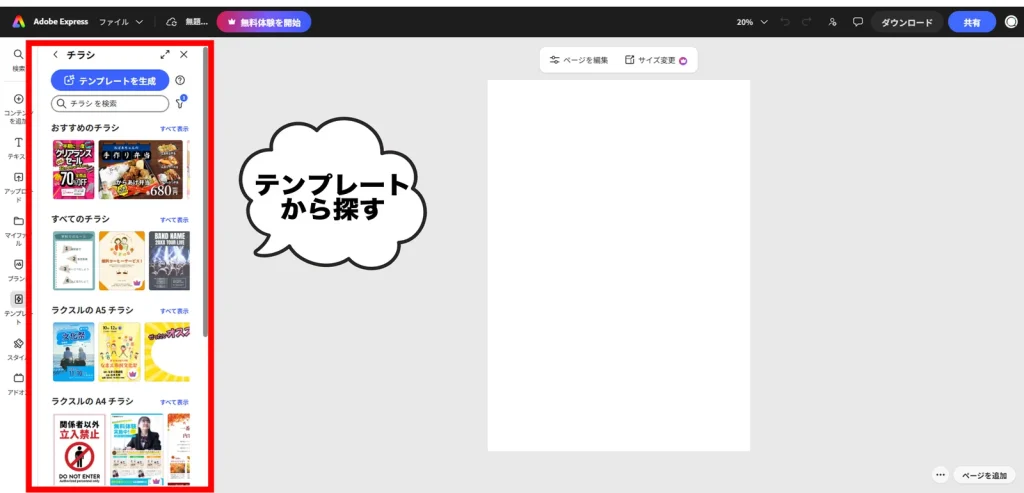Viewport: 1024px width, 493px height.
Task: Open the Upload (アップロード) sidebar icon
Action: [18, 178]
